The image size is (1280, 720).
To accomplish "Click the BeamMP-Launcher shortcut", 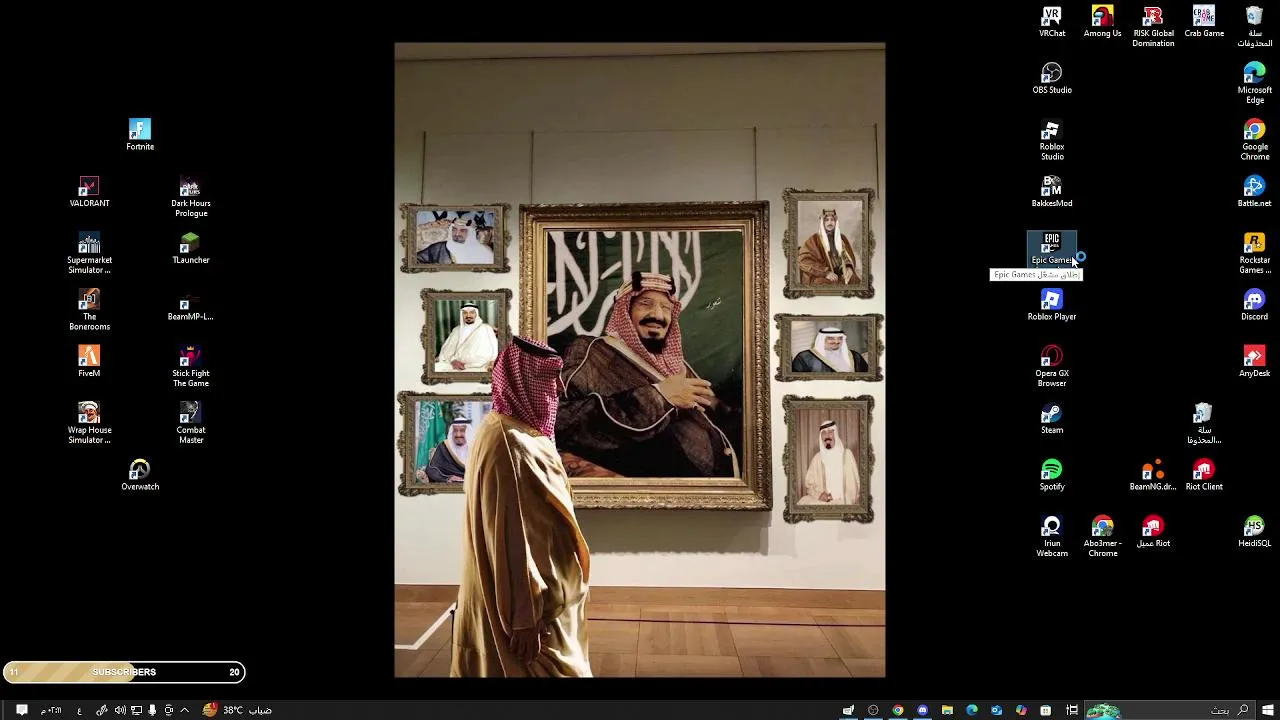I will (190, 305).
